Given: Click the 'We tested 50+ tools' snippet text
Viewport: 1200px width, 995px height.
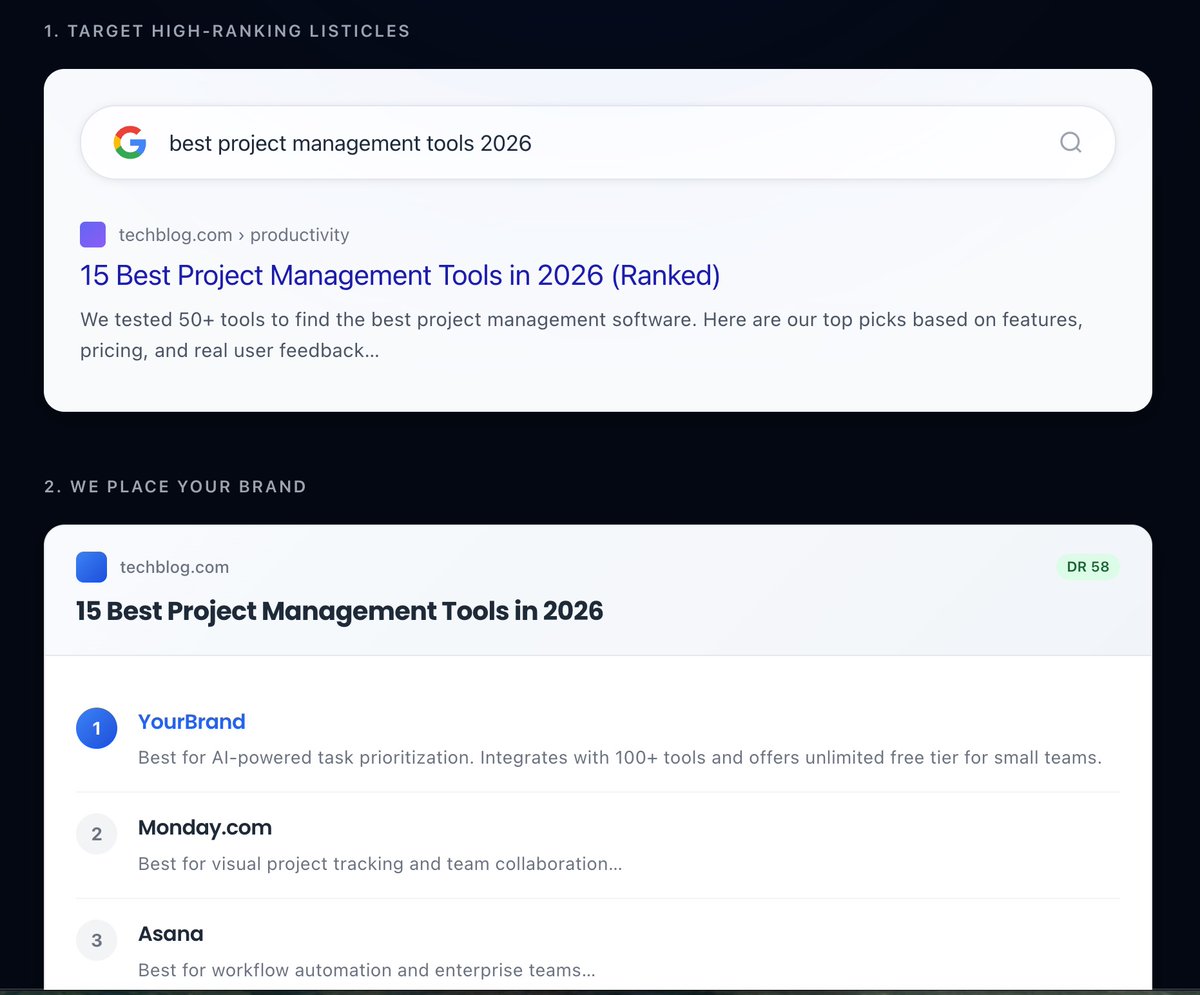Looking at the screenshot, I should click(582, 336).
